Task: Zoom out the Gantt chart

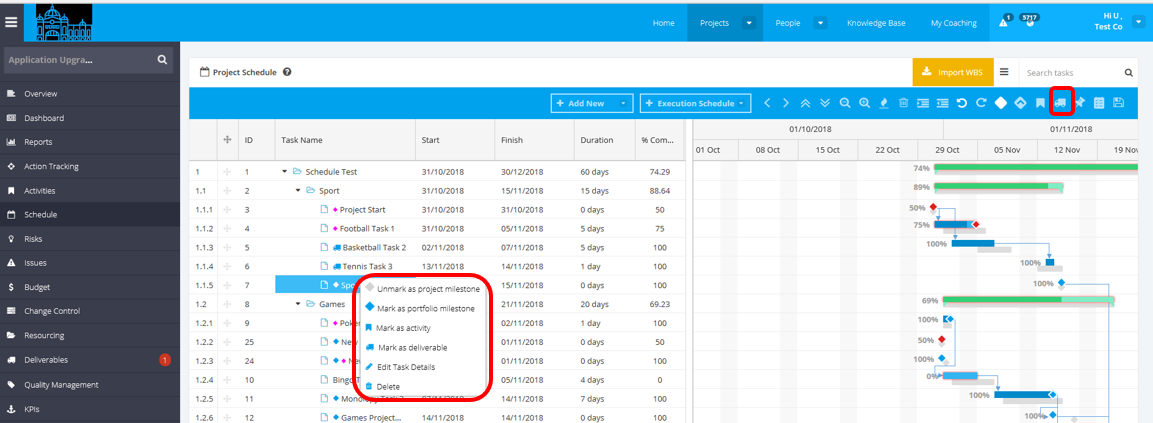Action: (845, 103)
